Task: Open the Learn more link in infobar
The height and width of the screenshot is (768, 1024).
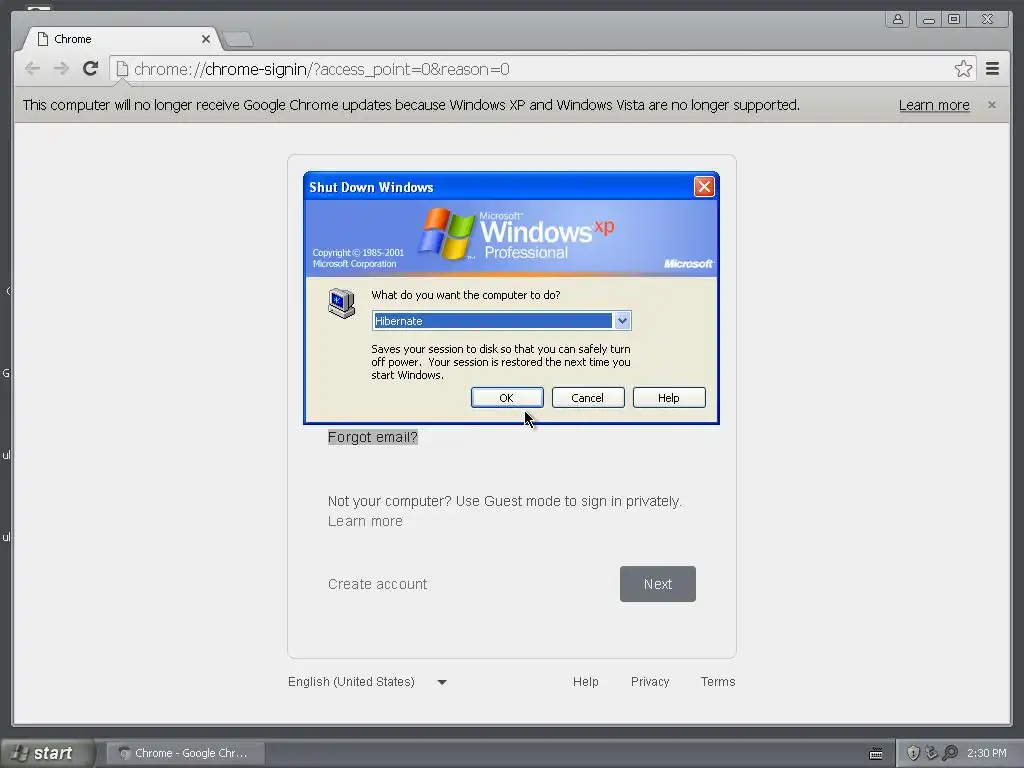Action: (934, 105)
